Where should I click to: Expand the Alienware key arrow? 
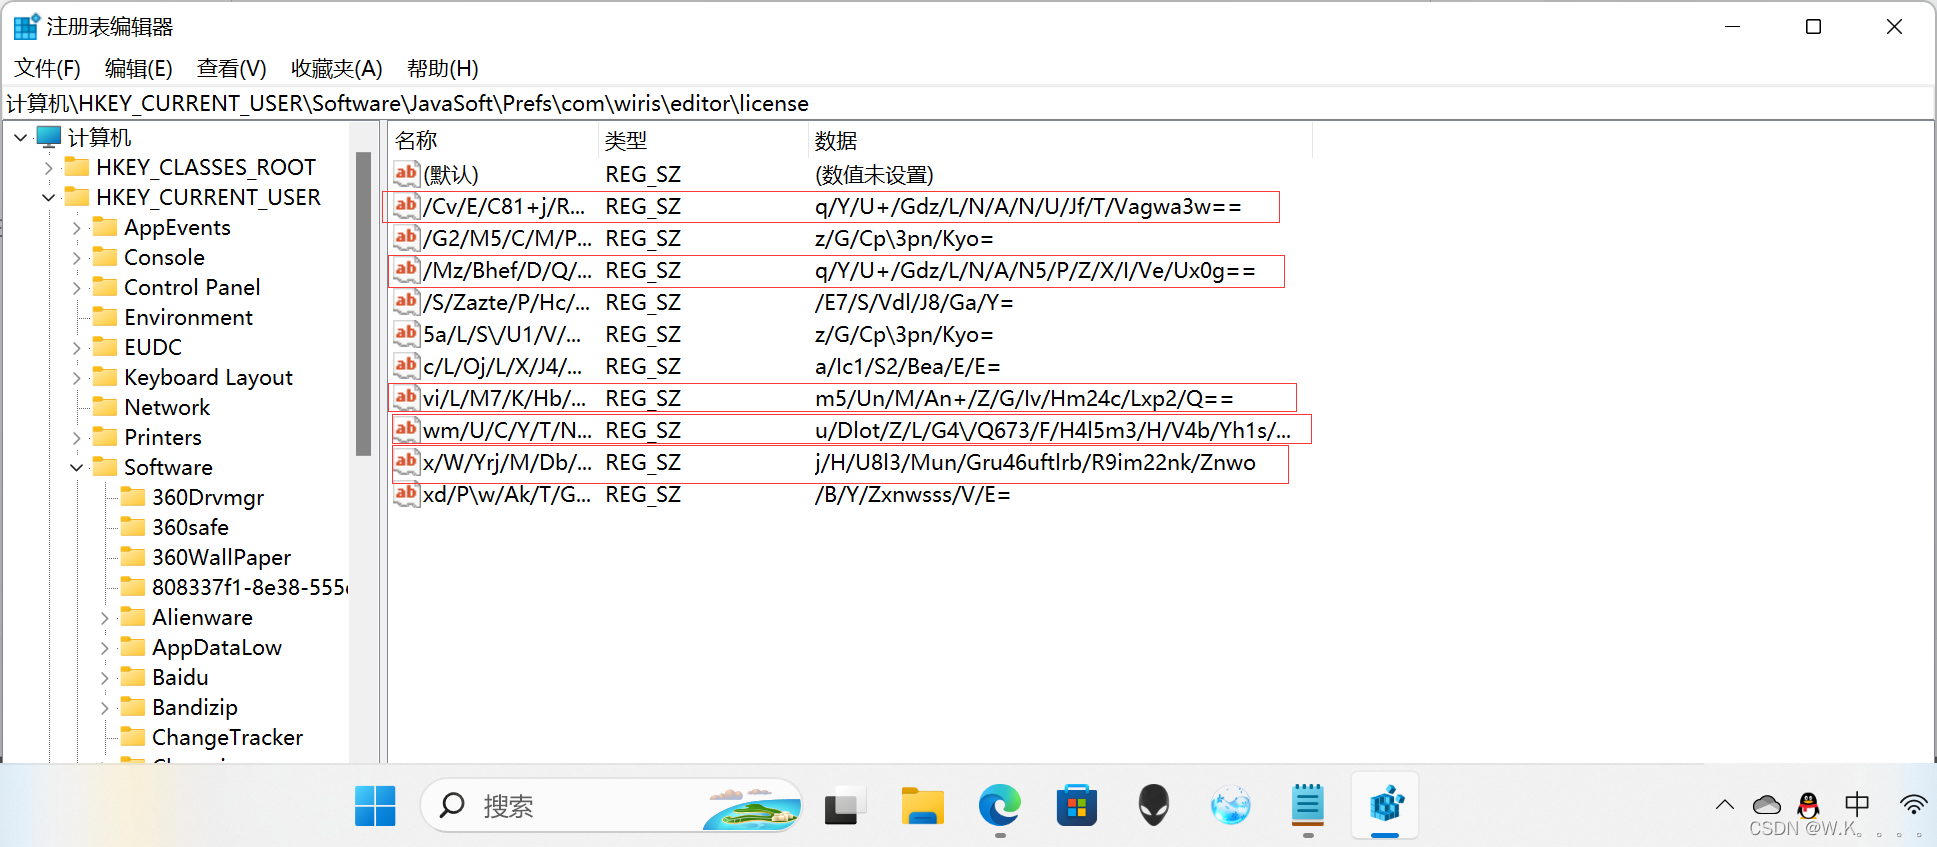pos(105,617)
